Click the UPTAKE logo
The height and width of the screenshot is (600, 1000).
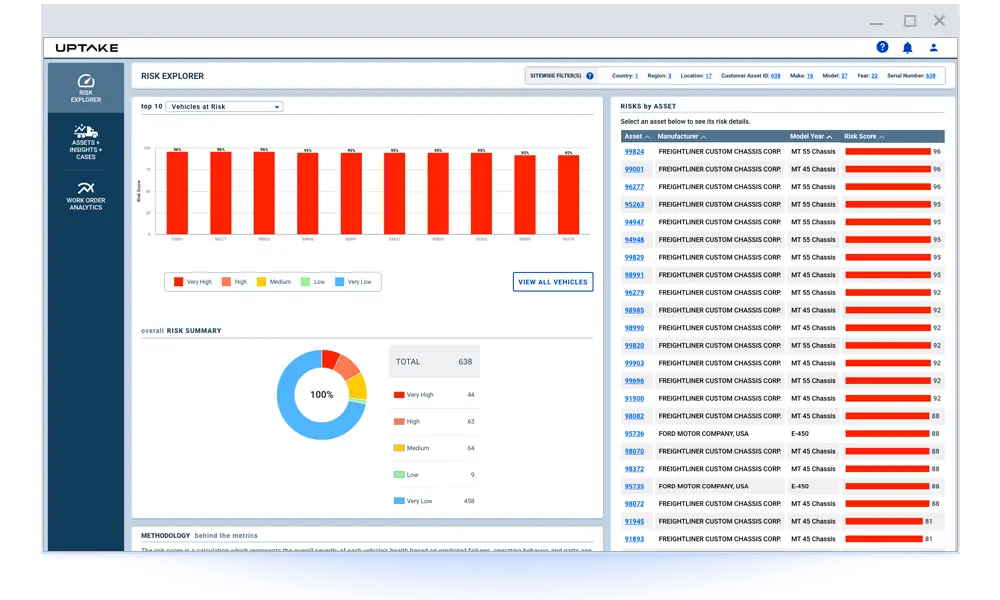pyautogui.click(x=87, y=48)
